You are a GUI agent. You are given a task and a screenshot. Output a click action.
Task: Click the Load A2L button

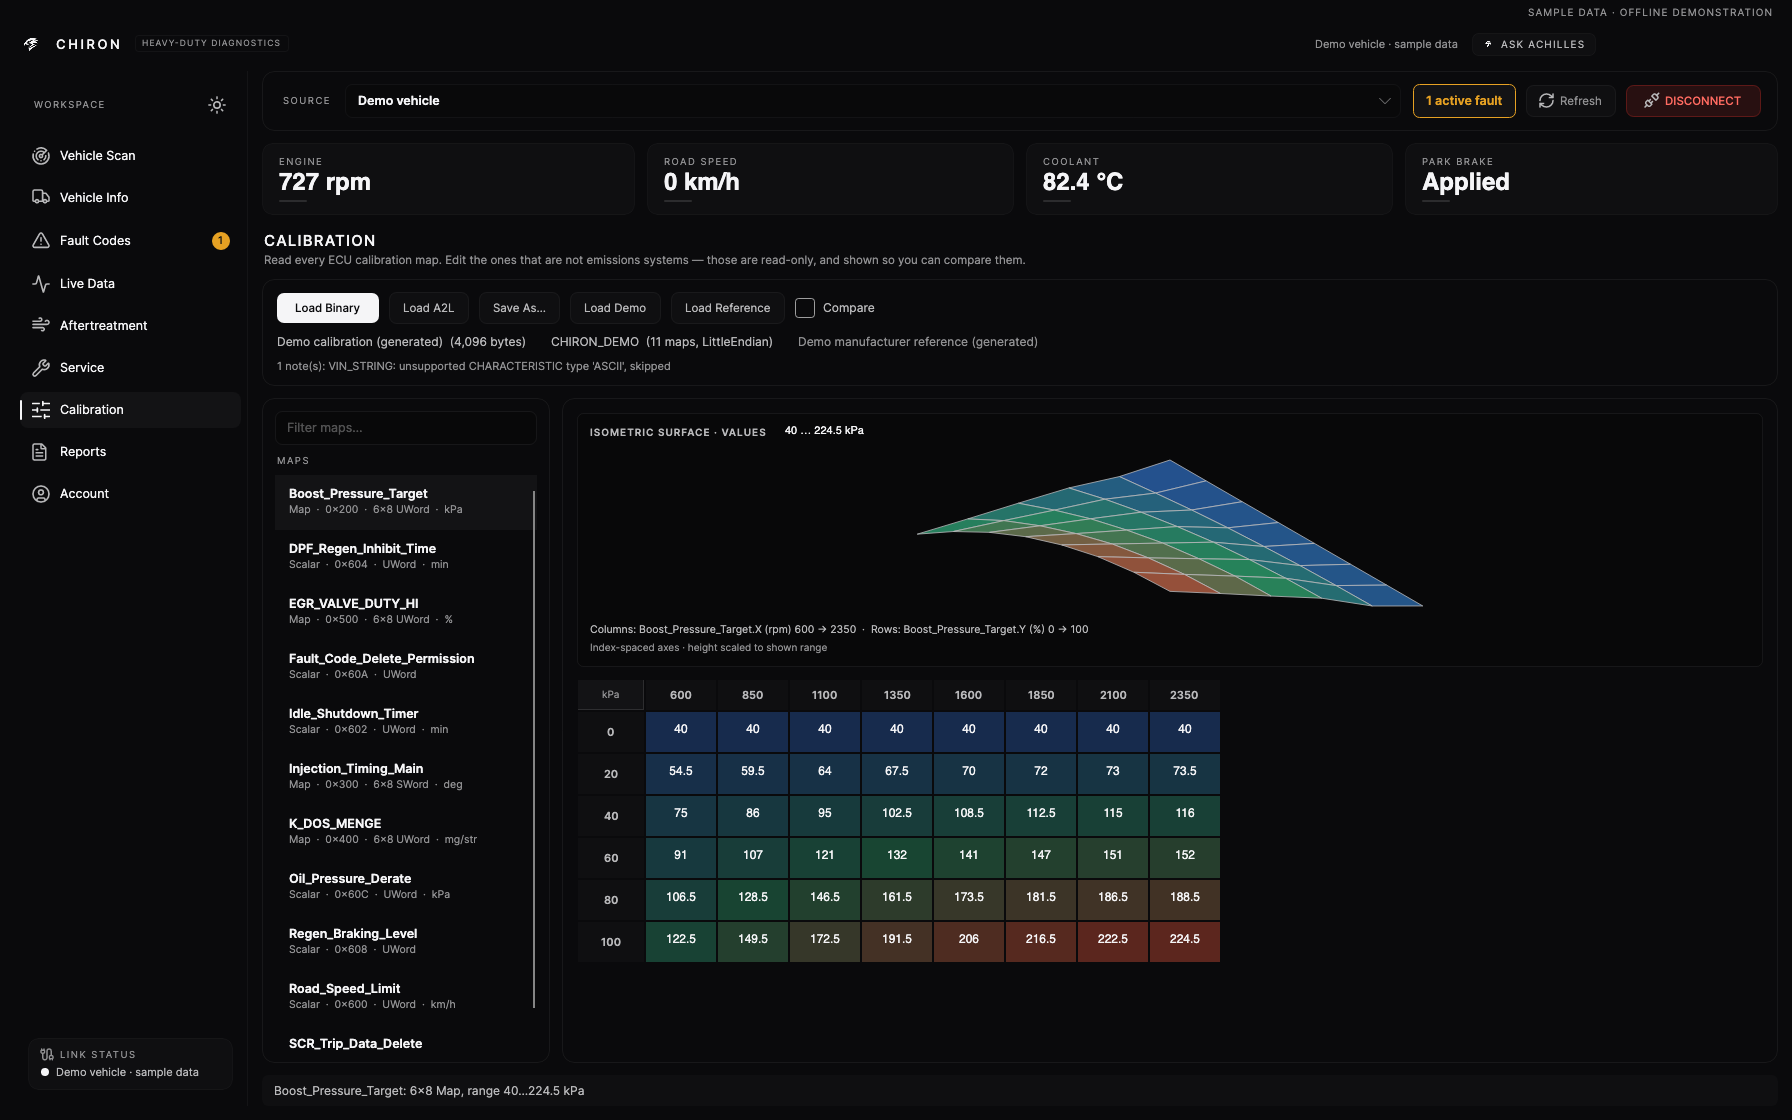pos(428,308)
